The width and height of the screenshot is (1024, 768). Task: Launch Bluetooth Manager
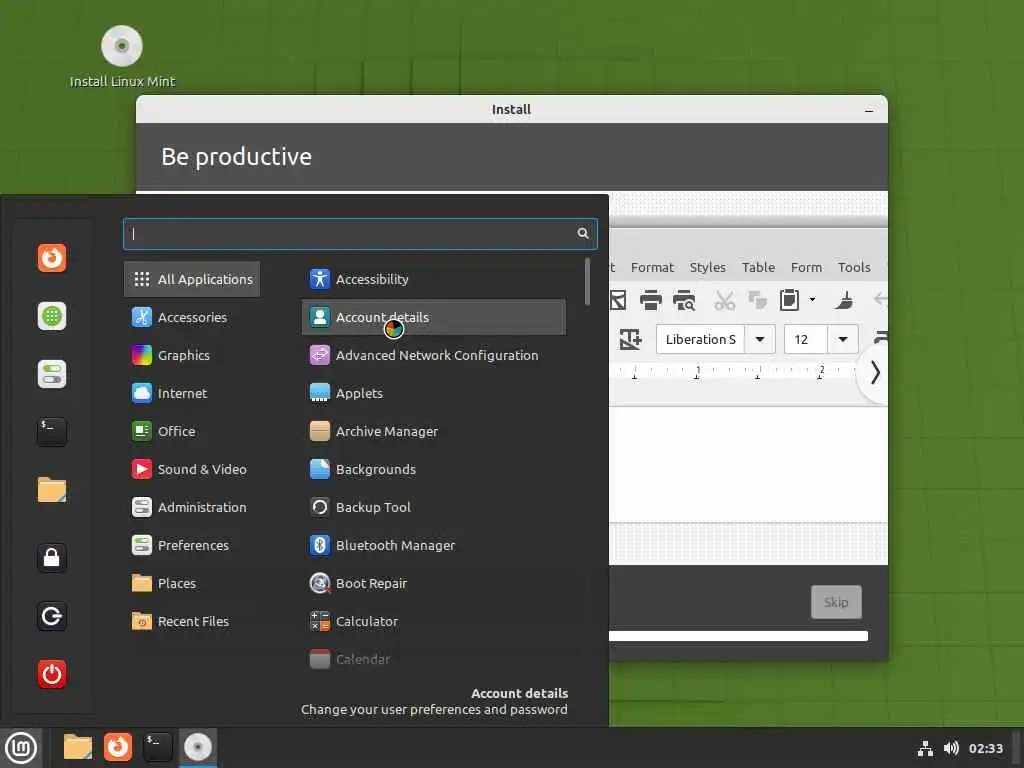point(434,545)
